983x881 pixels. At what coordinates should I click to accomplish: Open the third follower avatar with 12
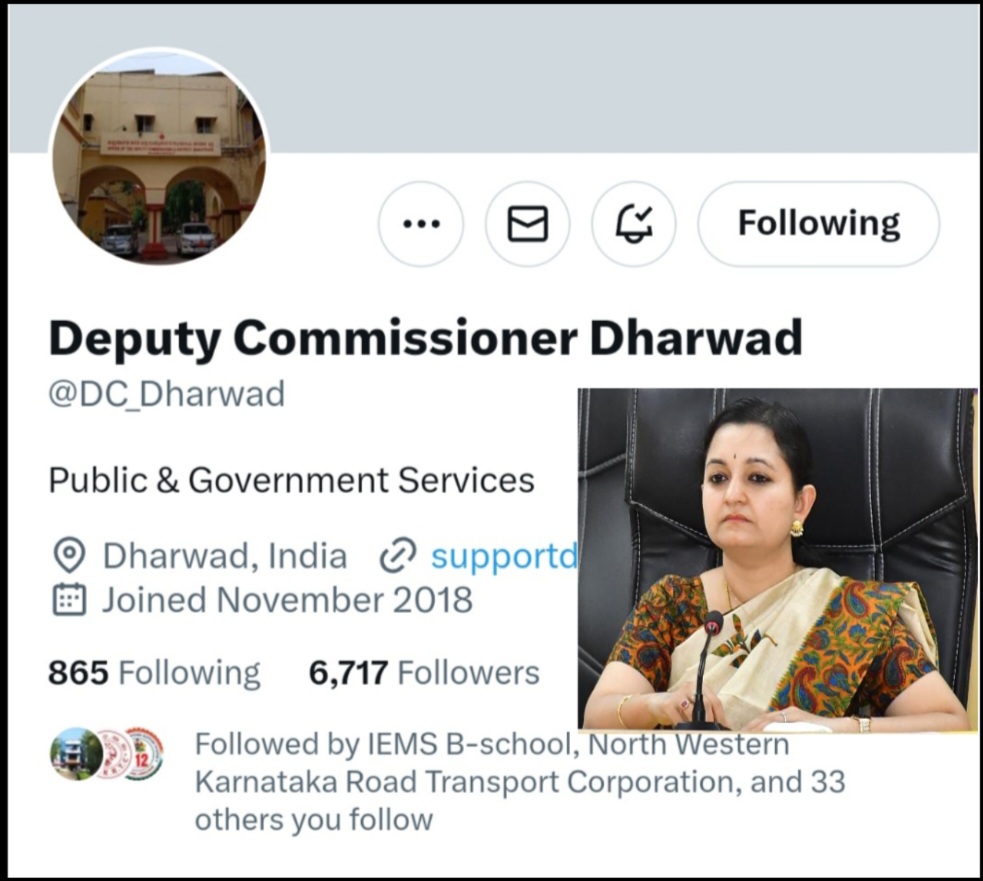tap(144, 754)
